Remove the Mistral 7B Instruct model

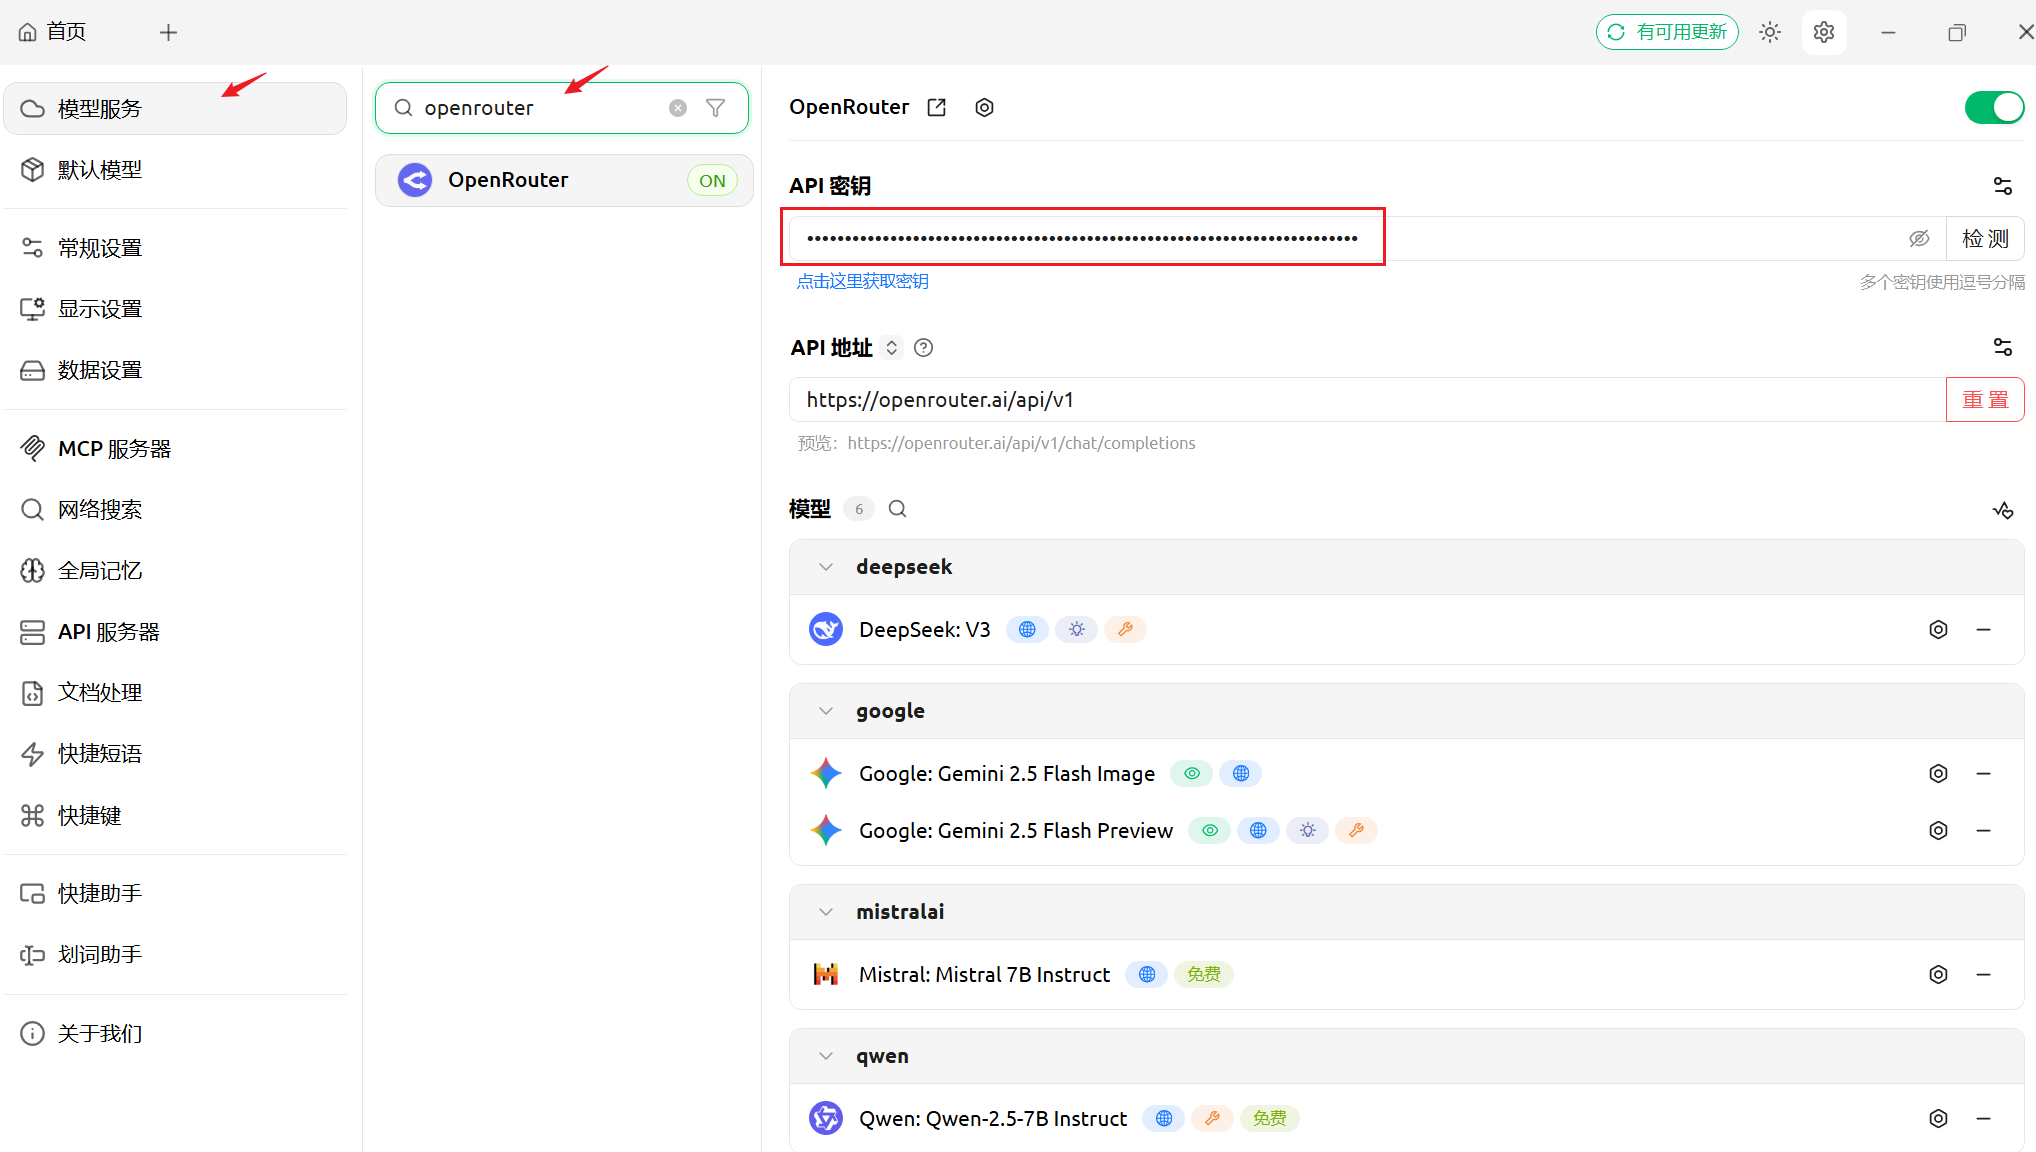pyautogui.click(x=1983, y=975)
